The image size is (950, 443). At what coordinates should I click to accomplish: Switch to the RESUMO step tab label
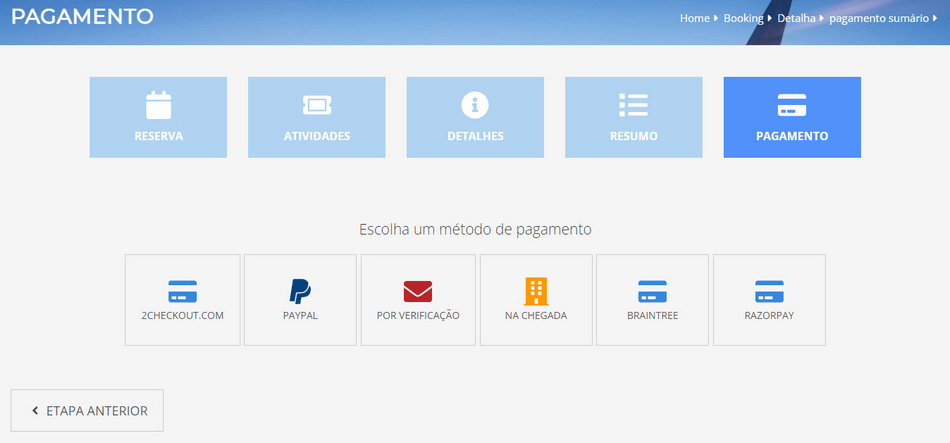click(633, 136)
